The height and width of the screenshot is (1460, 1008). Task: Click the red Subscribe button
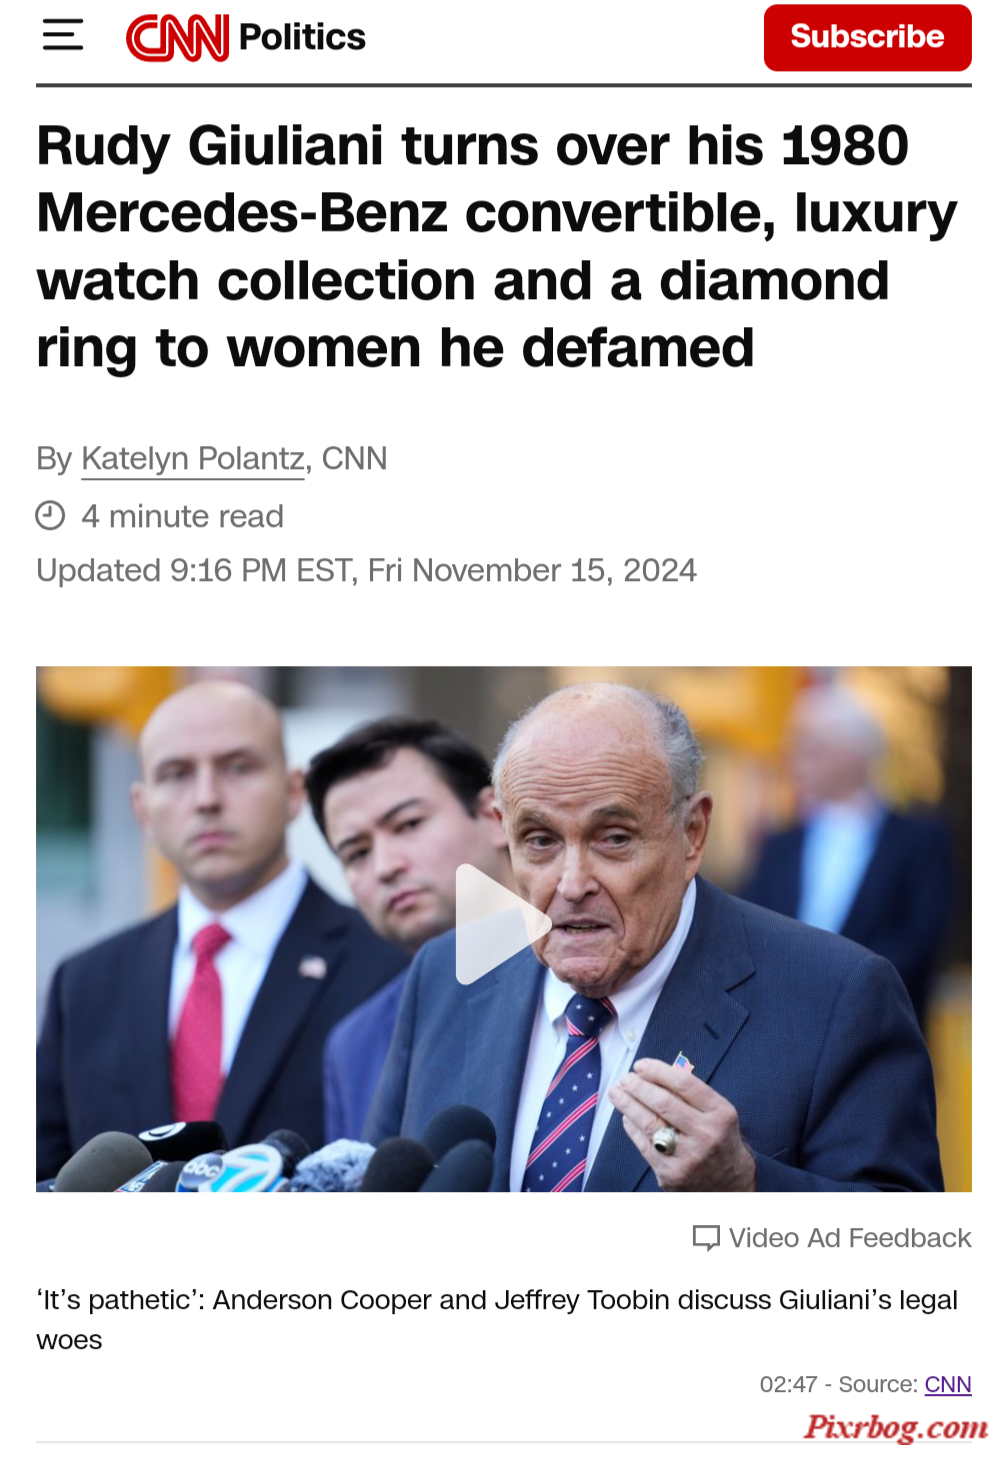[x=867, y=37]
